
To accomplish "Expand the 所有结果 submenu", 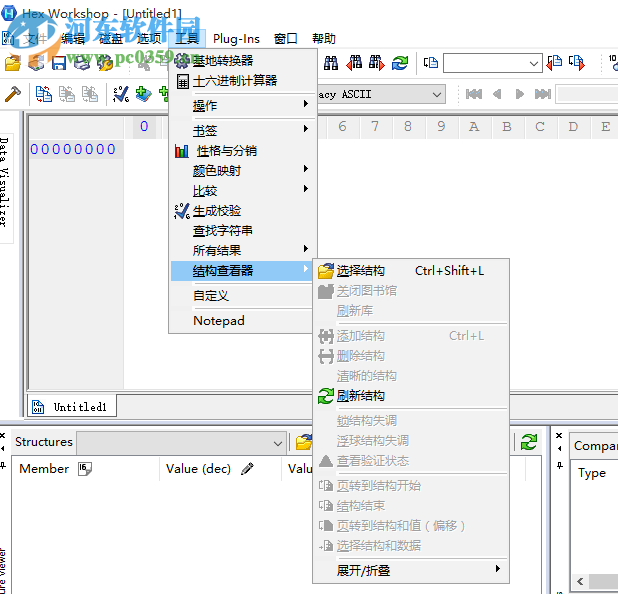I will (242, 250).
